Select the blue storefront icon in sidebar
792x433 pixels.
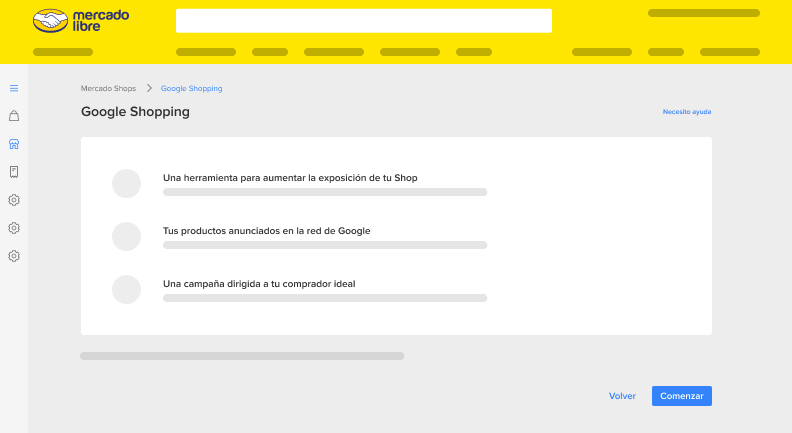pos(14,145)
